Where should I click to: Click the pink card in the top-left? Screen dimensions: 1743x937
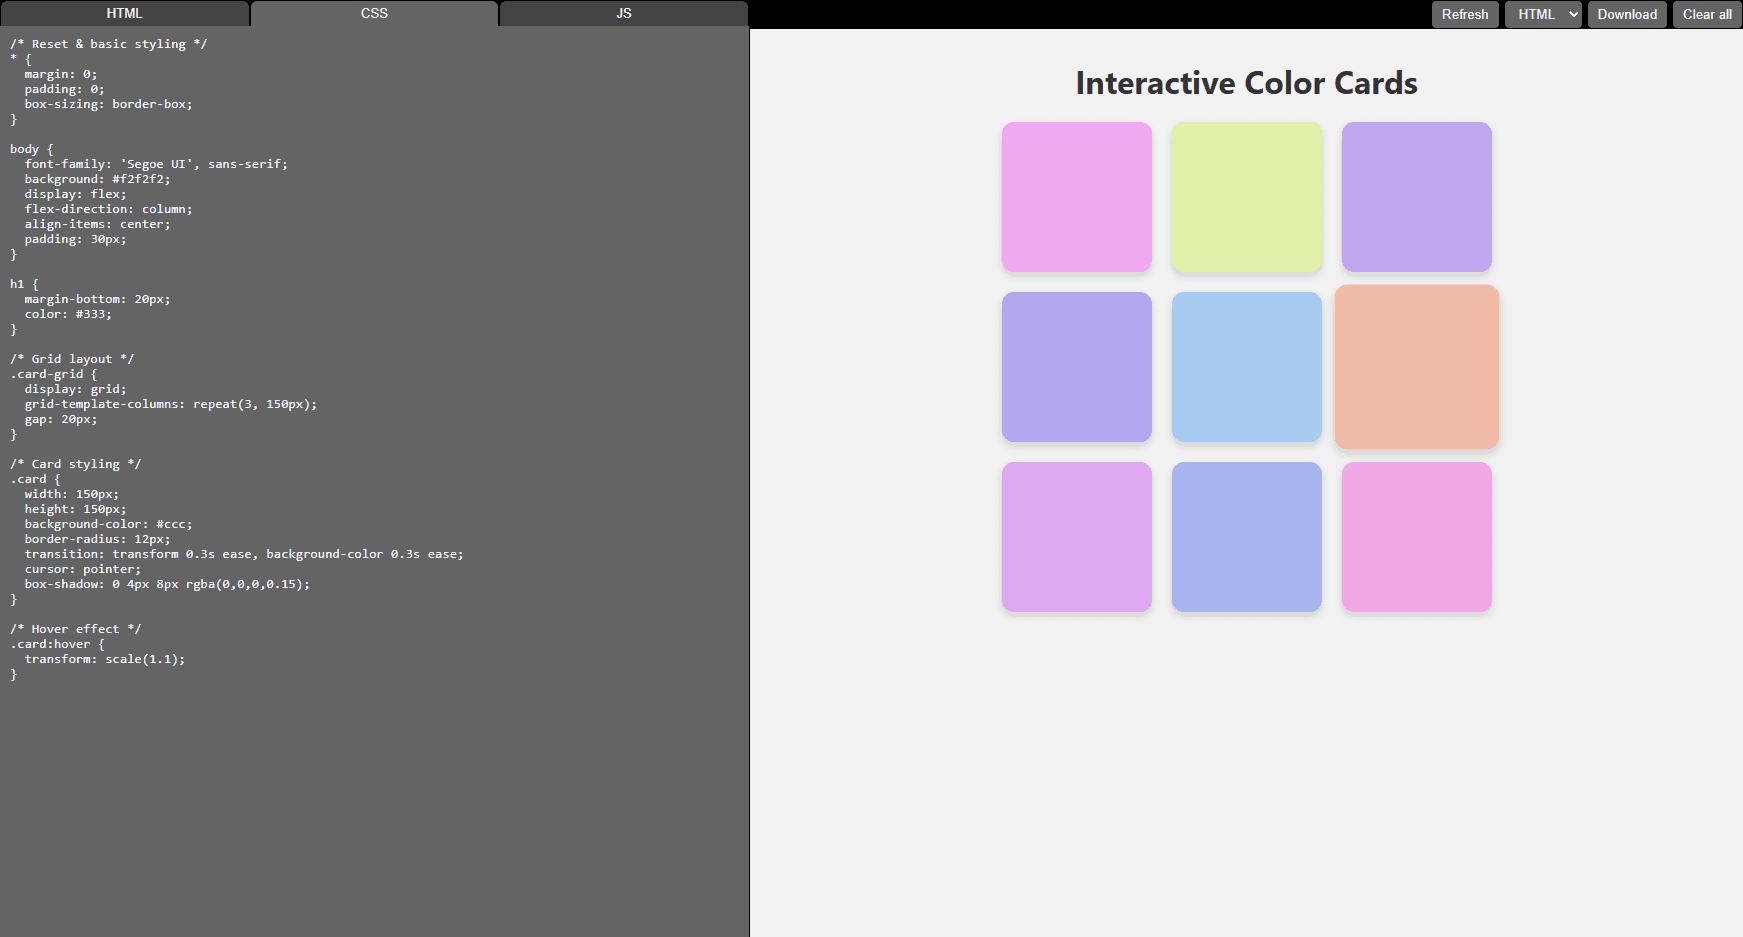click(x=1076, y=196)
